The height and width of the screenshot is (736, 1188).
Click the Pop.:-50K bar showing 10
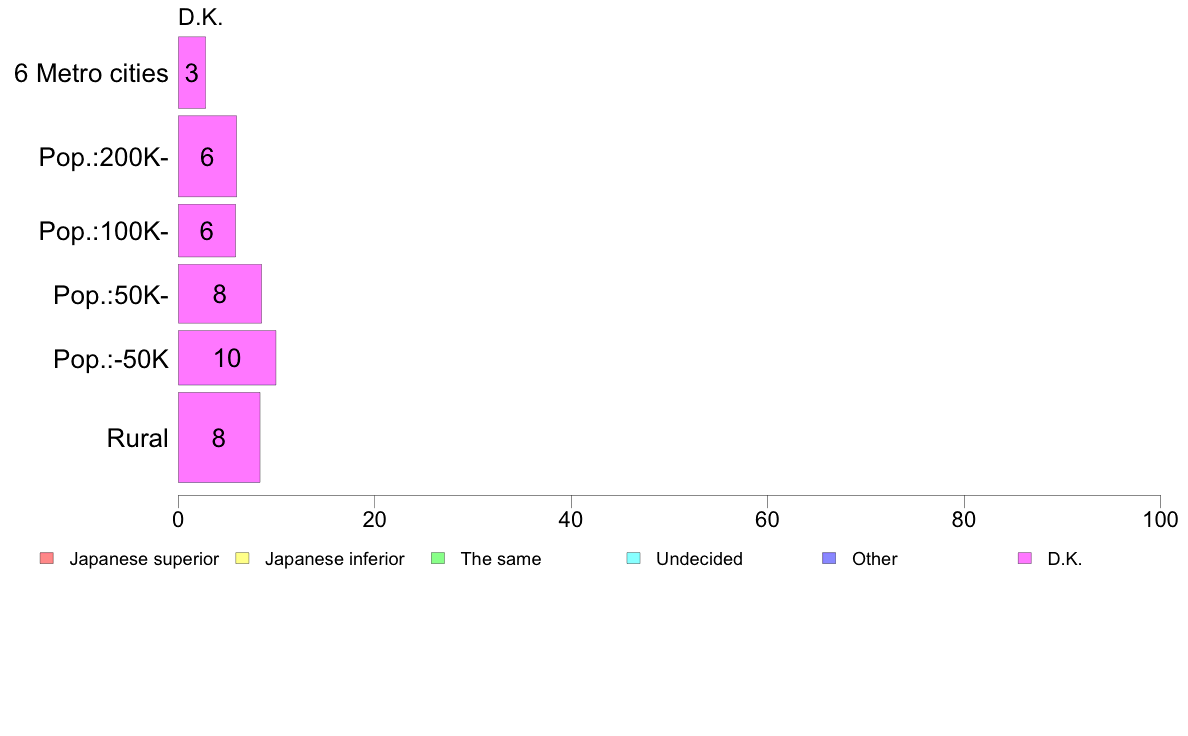click(x=227, y=358)
